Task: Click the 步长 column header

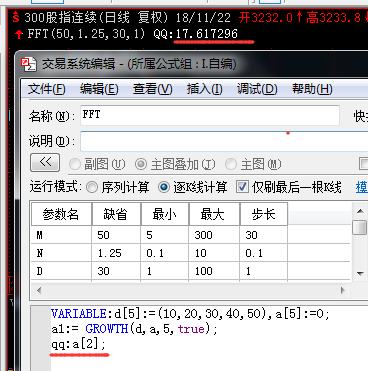Action: pos(264,214)
